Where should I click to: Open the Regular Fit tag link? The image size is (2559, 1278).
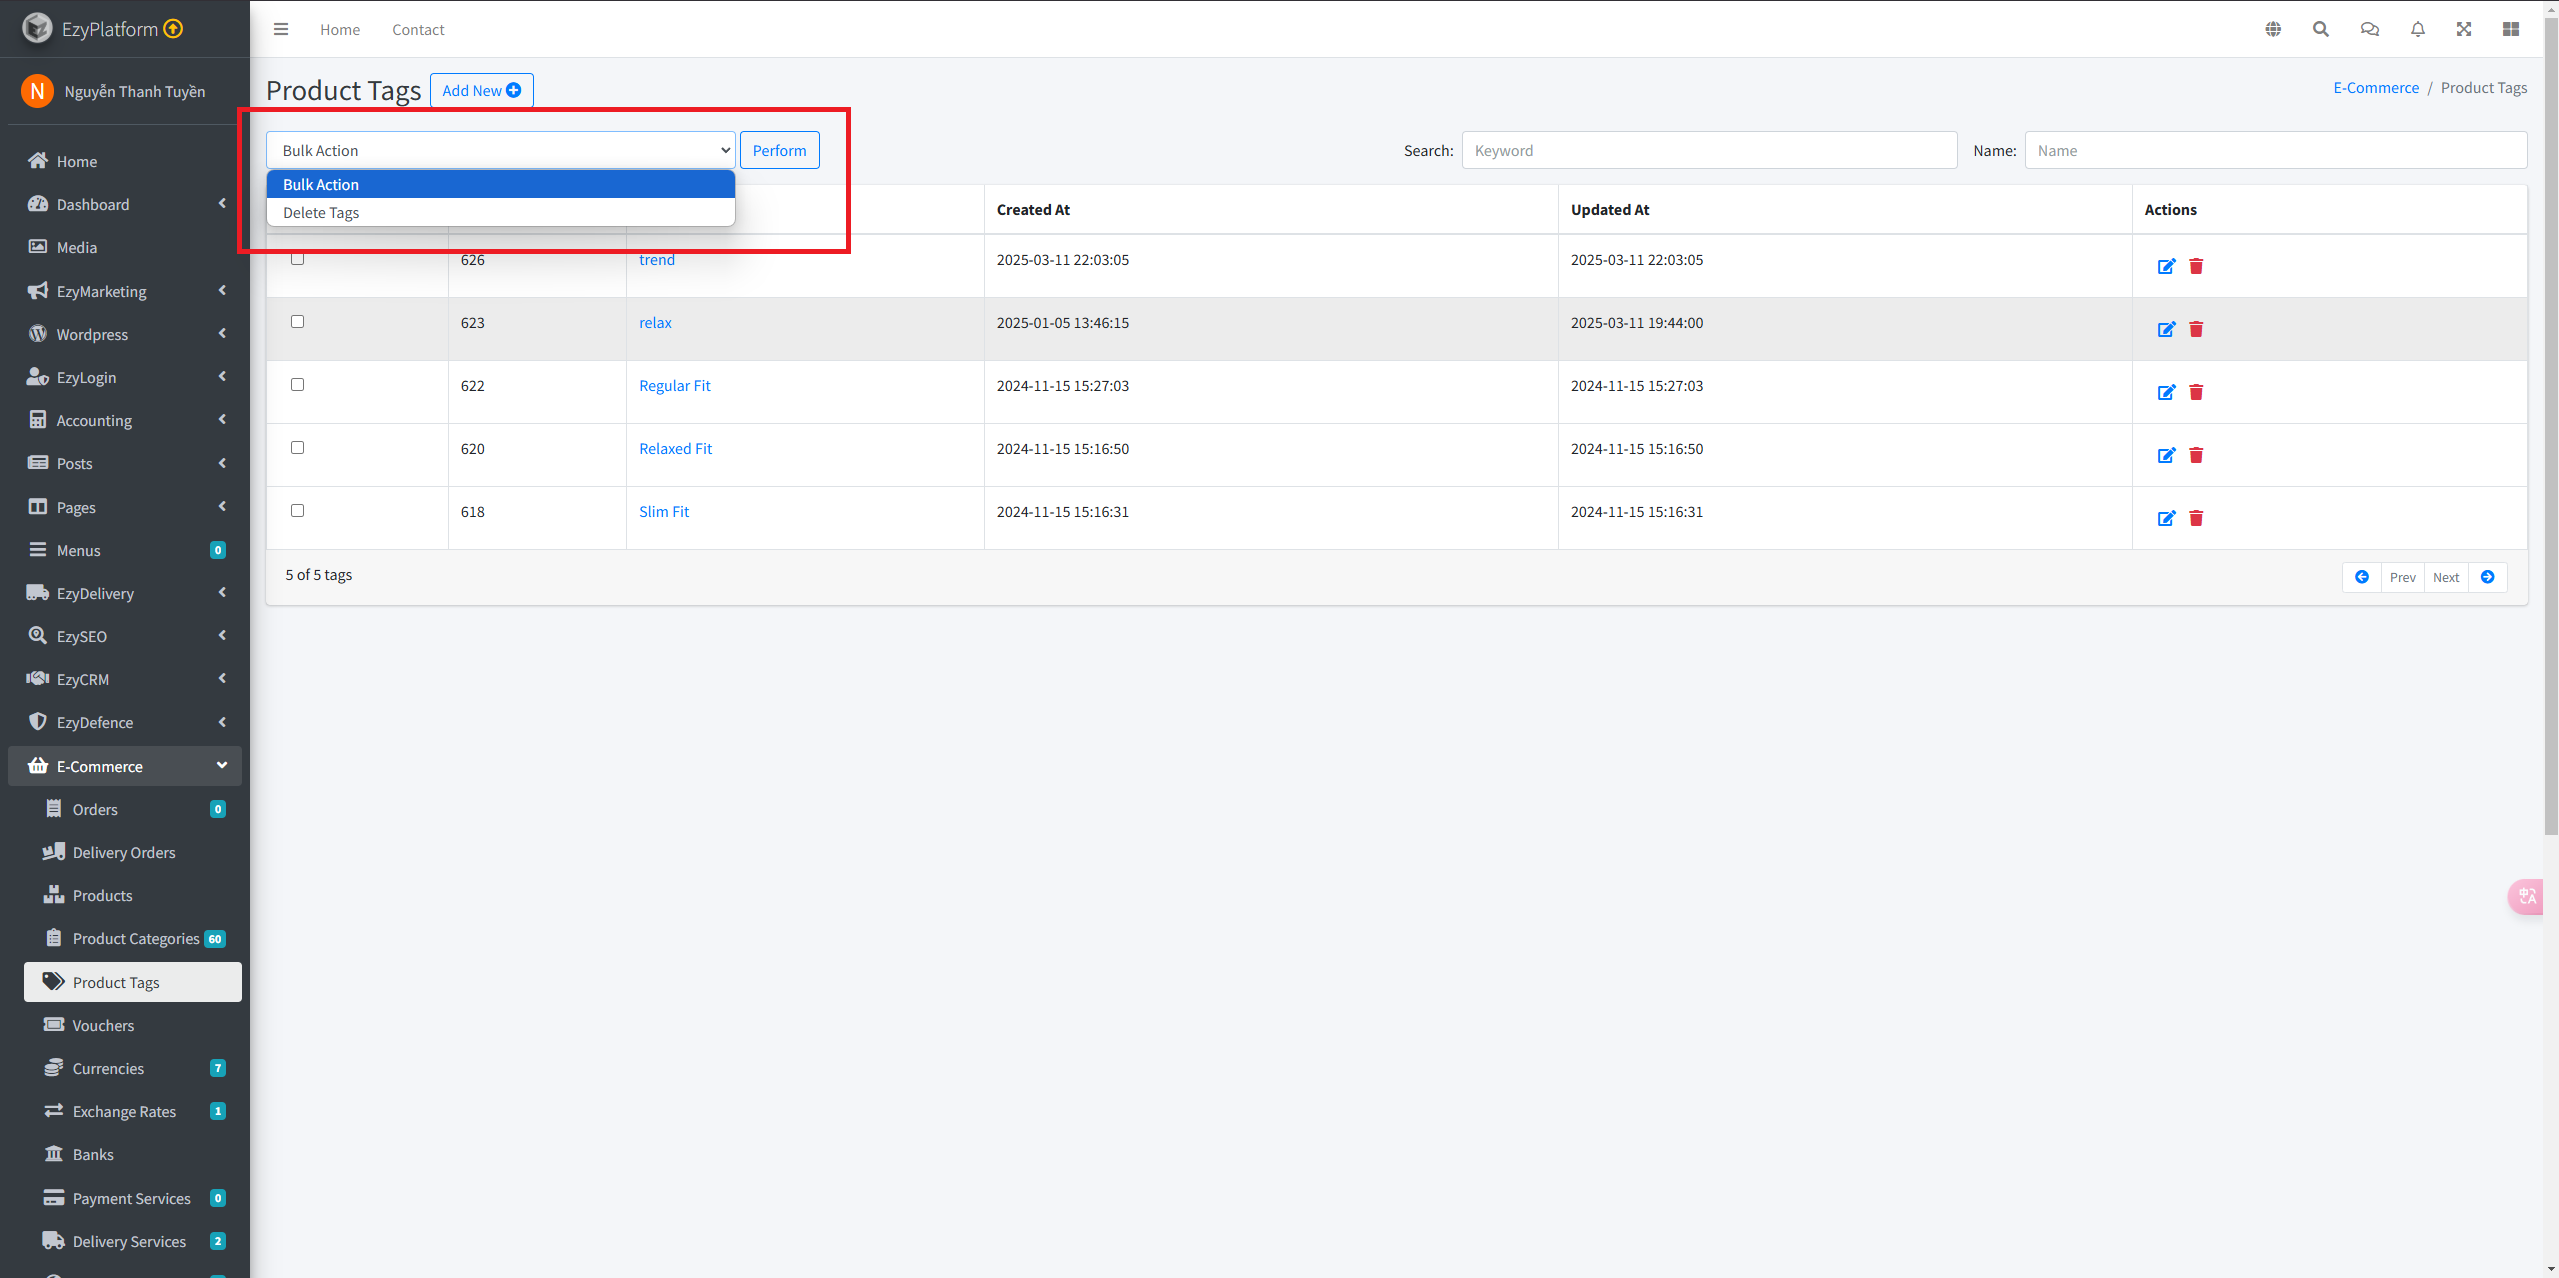(674, 386)
